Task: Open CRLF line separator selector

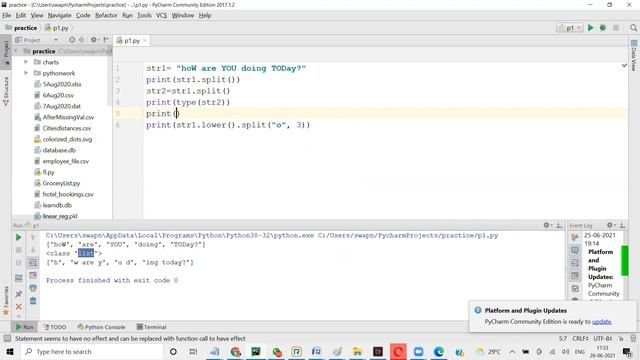Action: point(580,339)
